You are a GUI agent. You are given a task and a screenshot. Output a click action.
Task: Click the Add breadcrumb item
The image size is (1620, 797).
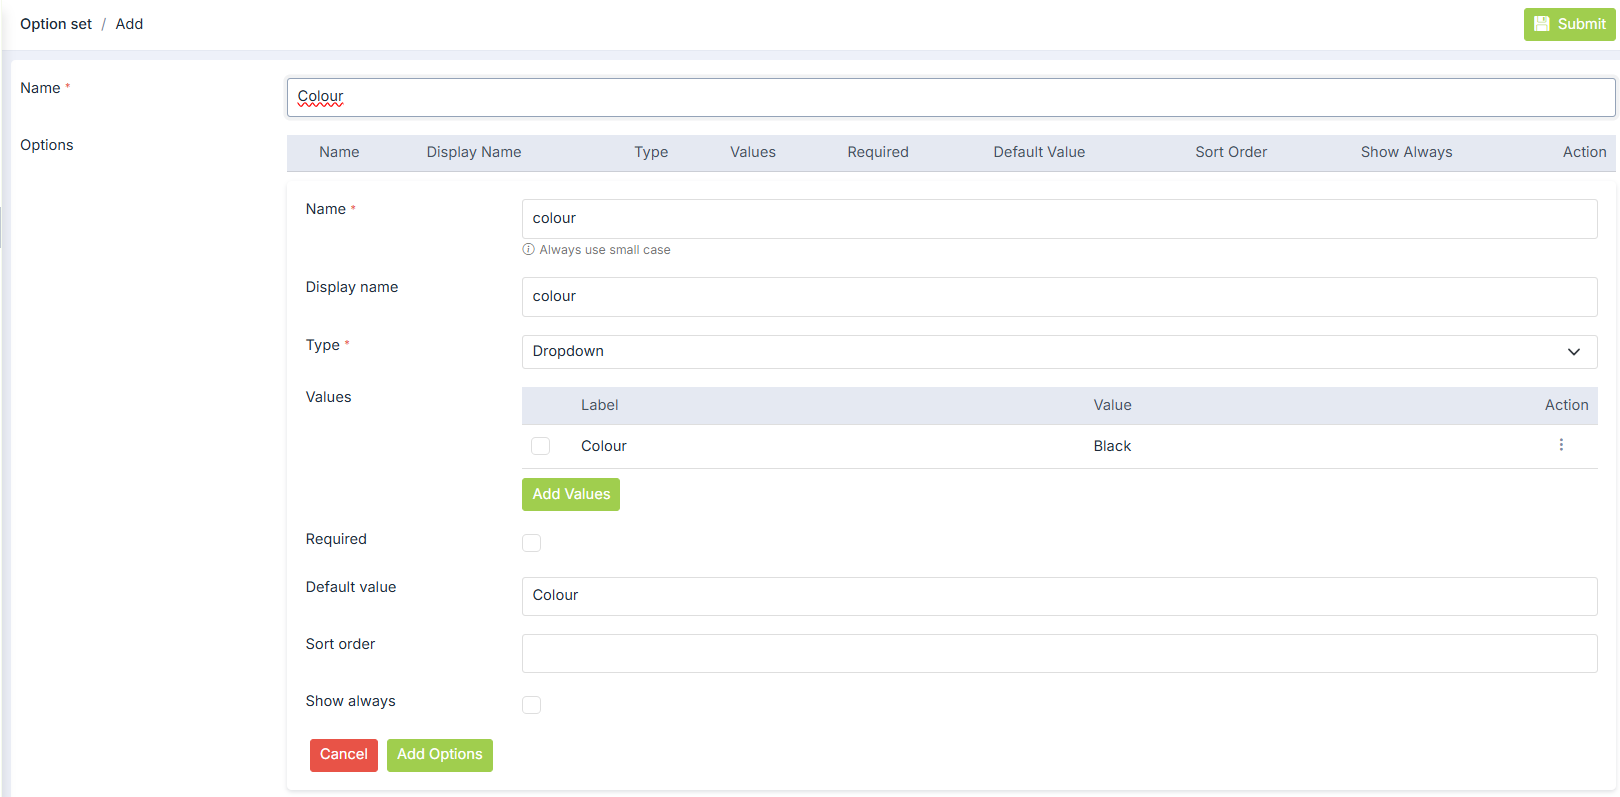[x=129, y=24]
